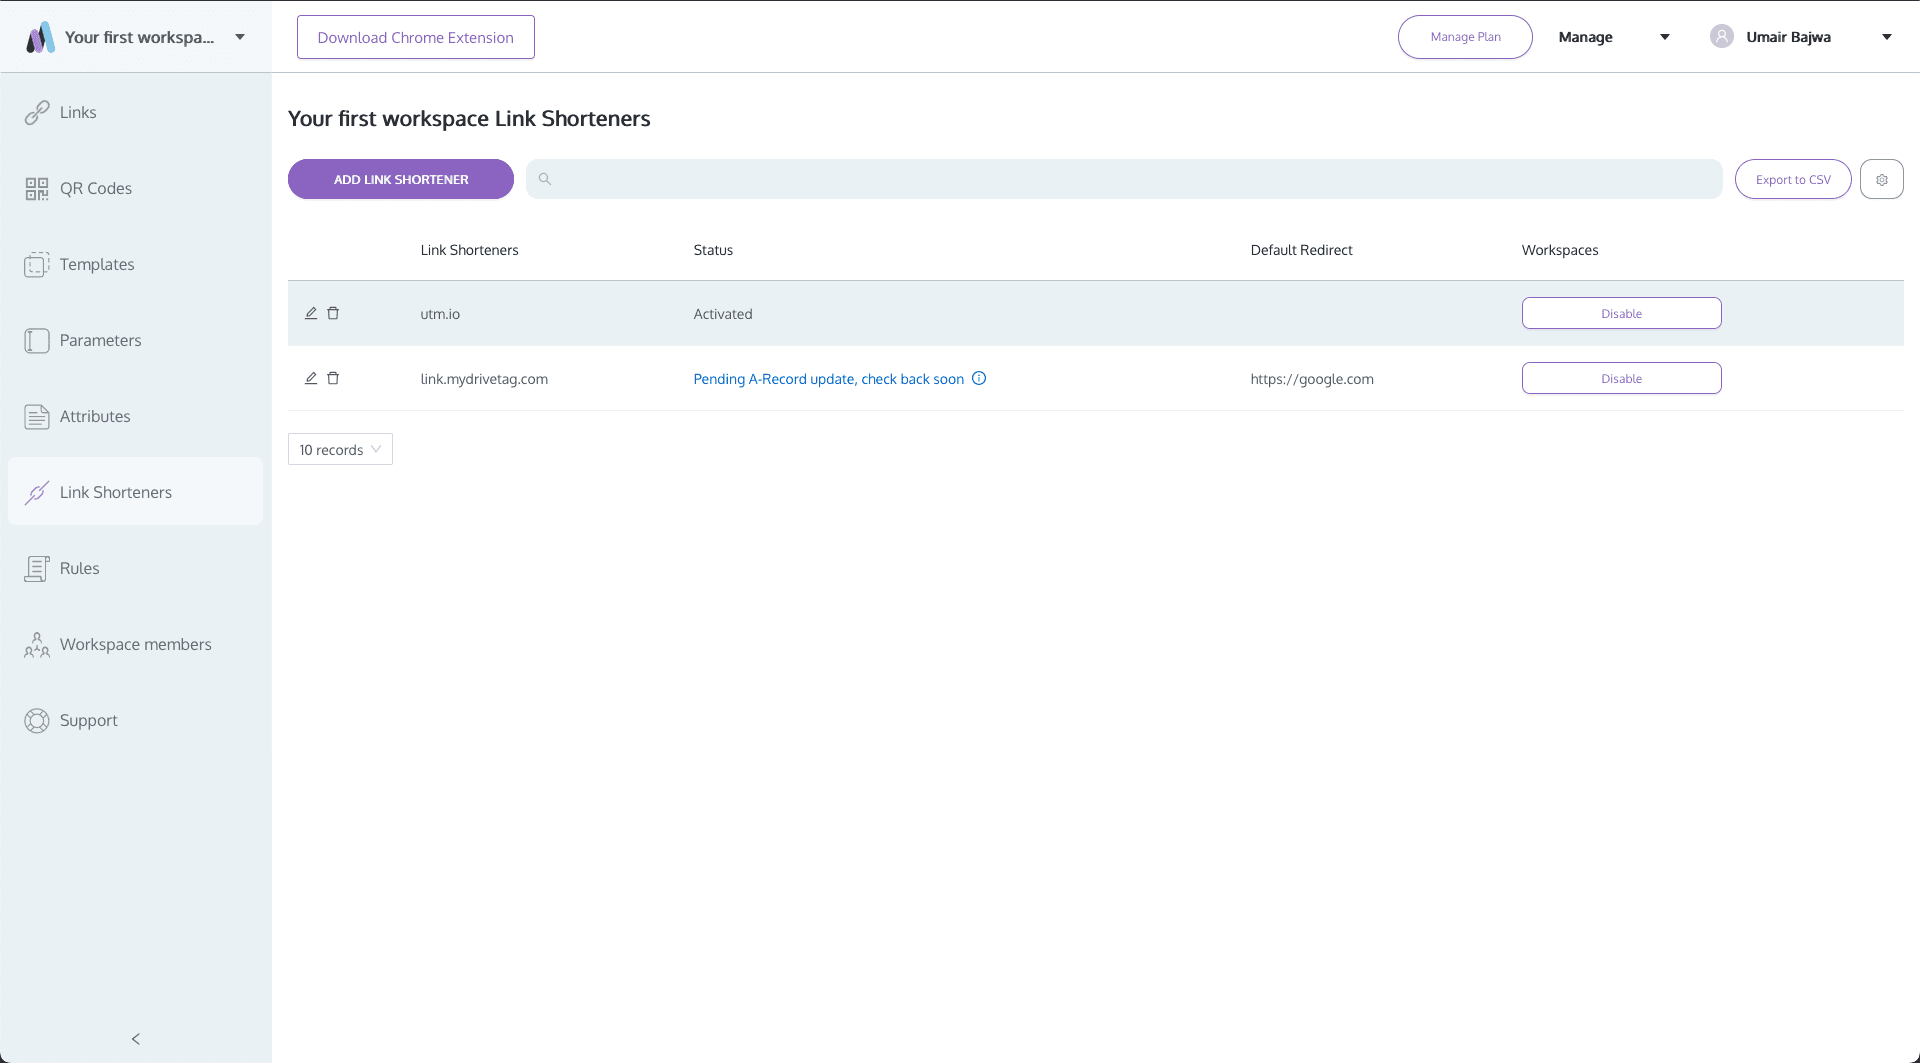
Task: Click the utm.io domain cell
Action: pyautogui.click(x=440, y=314)
